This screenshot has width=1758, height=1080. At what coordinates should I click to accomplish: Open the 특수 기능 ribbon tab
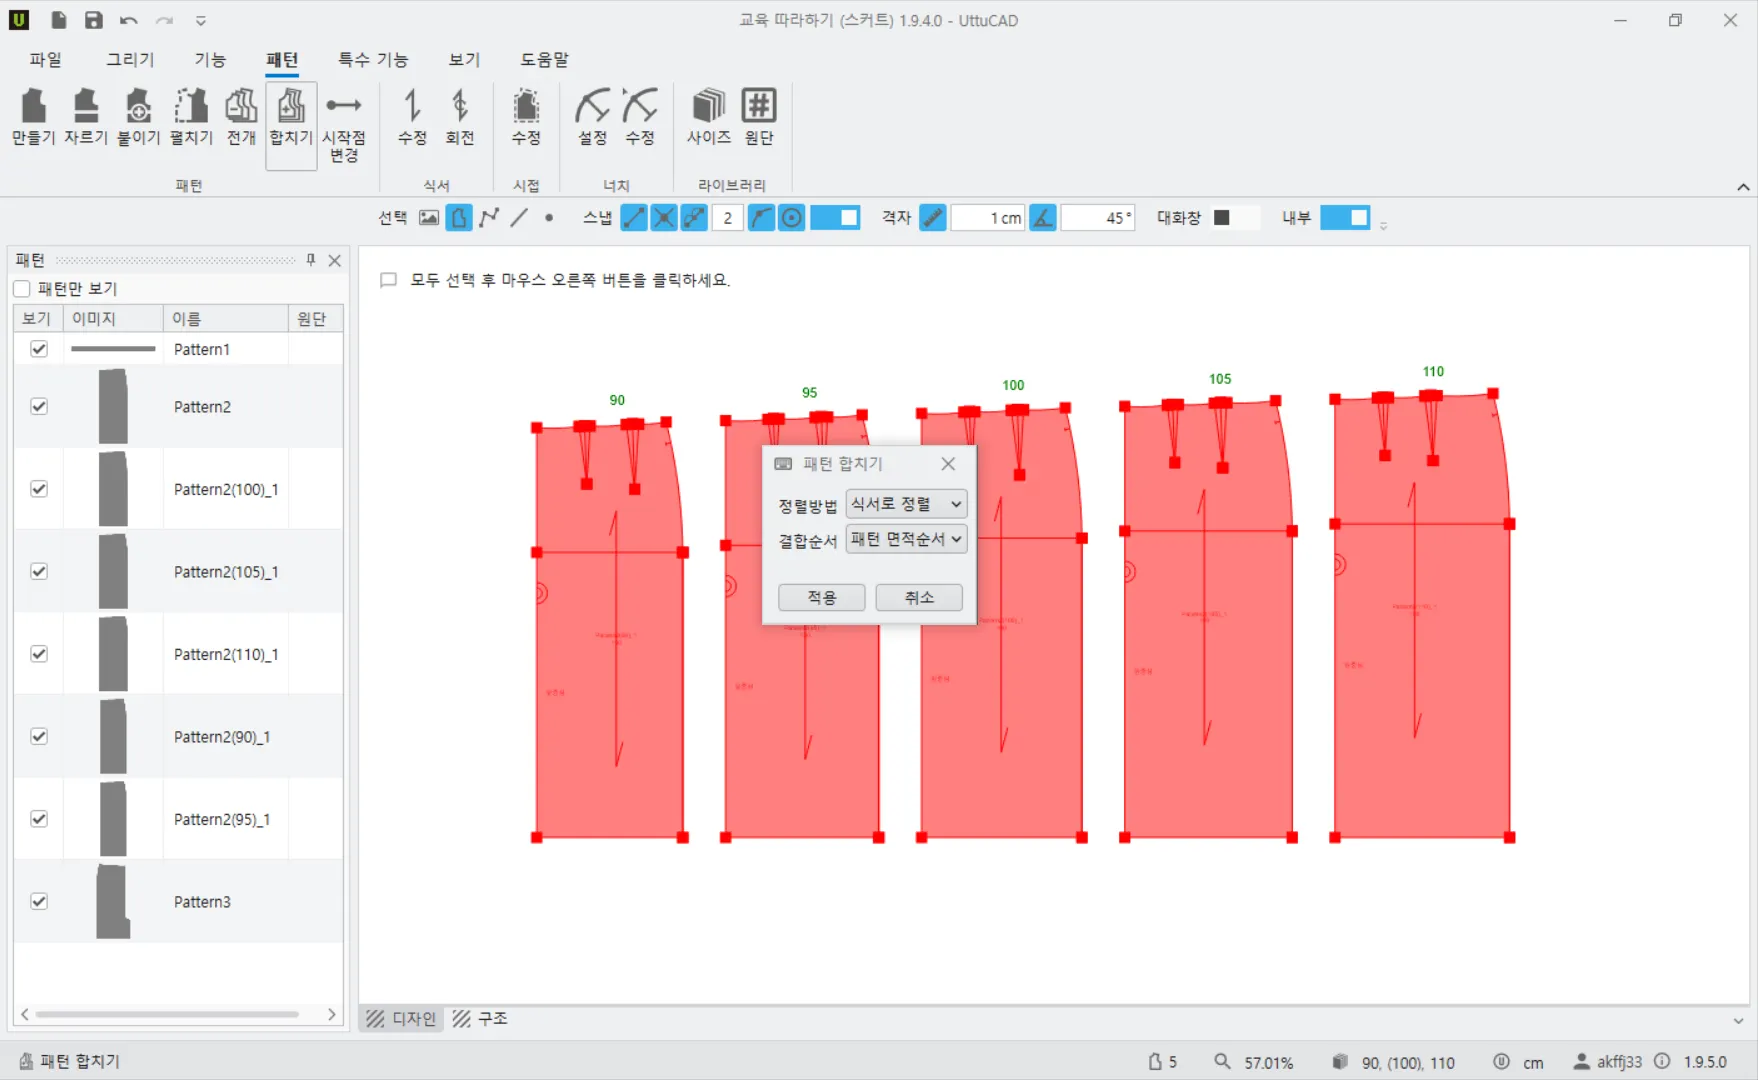click(x=373, y=60)
